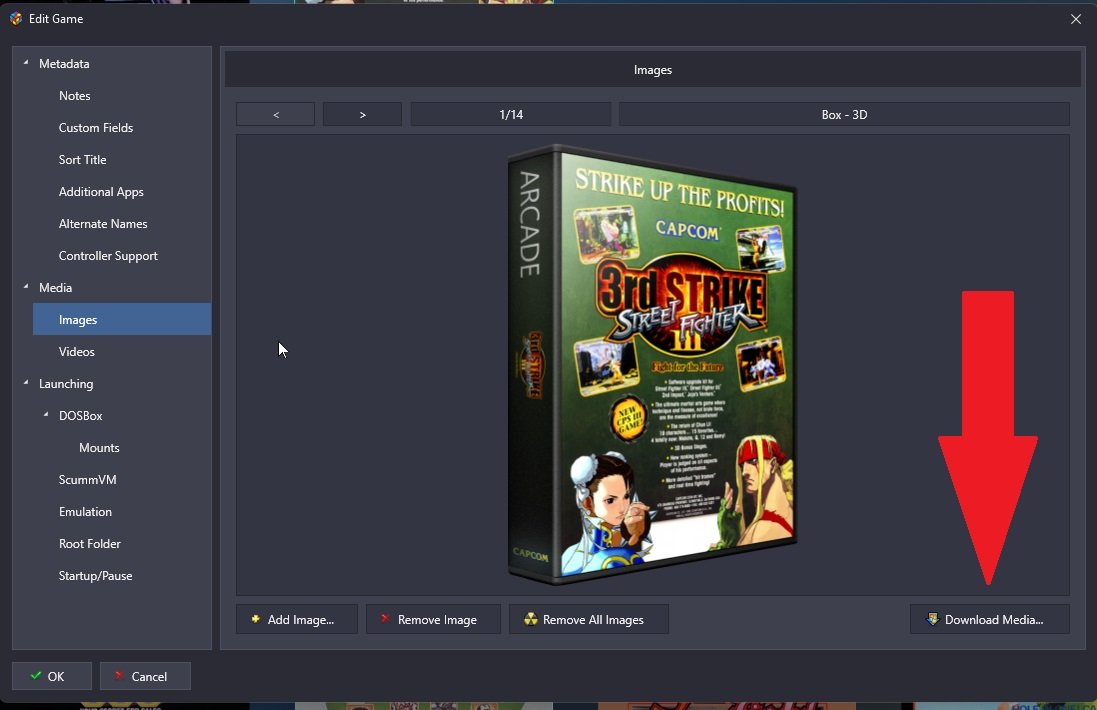Click the red X icon on Cancel

point(119,676)
